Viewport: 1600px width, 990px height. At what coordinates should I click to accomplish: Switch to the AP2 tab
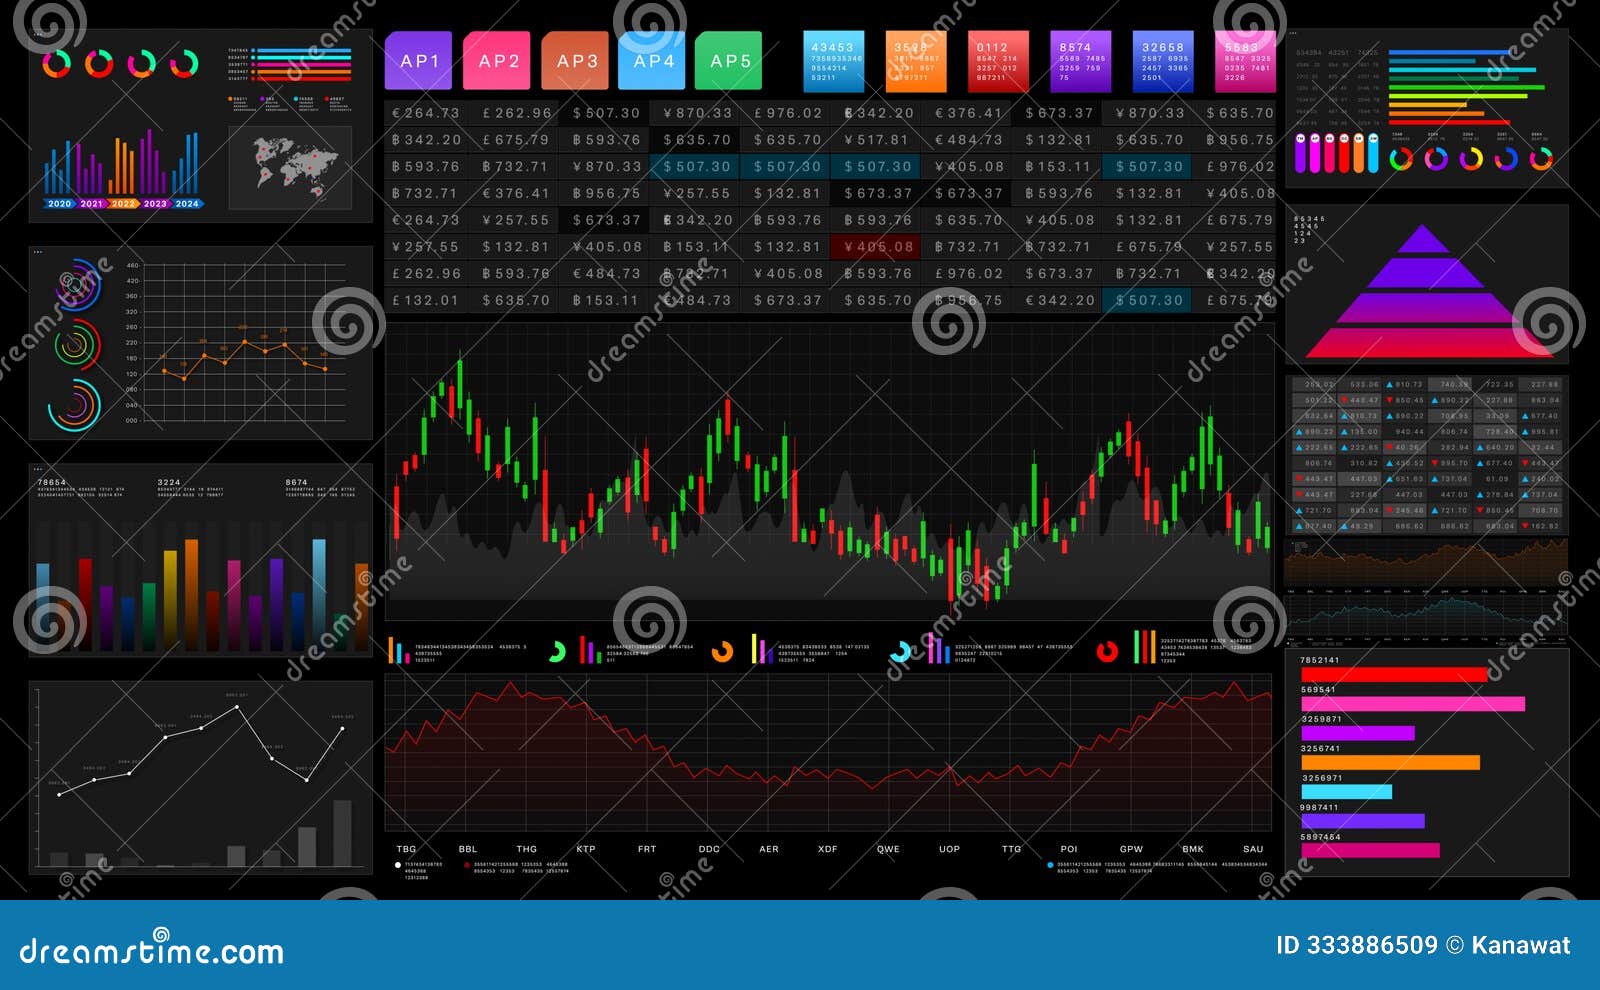pos(500,60)
